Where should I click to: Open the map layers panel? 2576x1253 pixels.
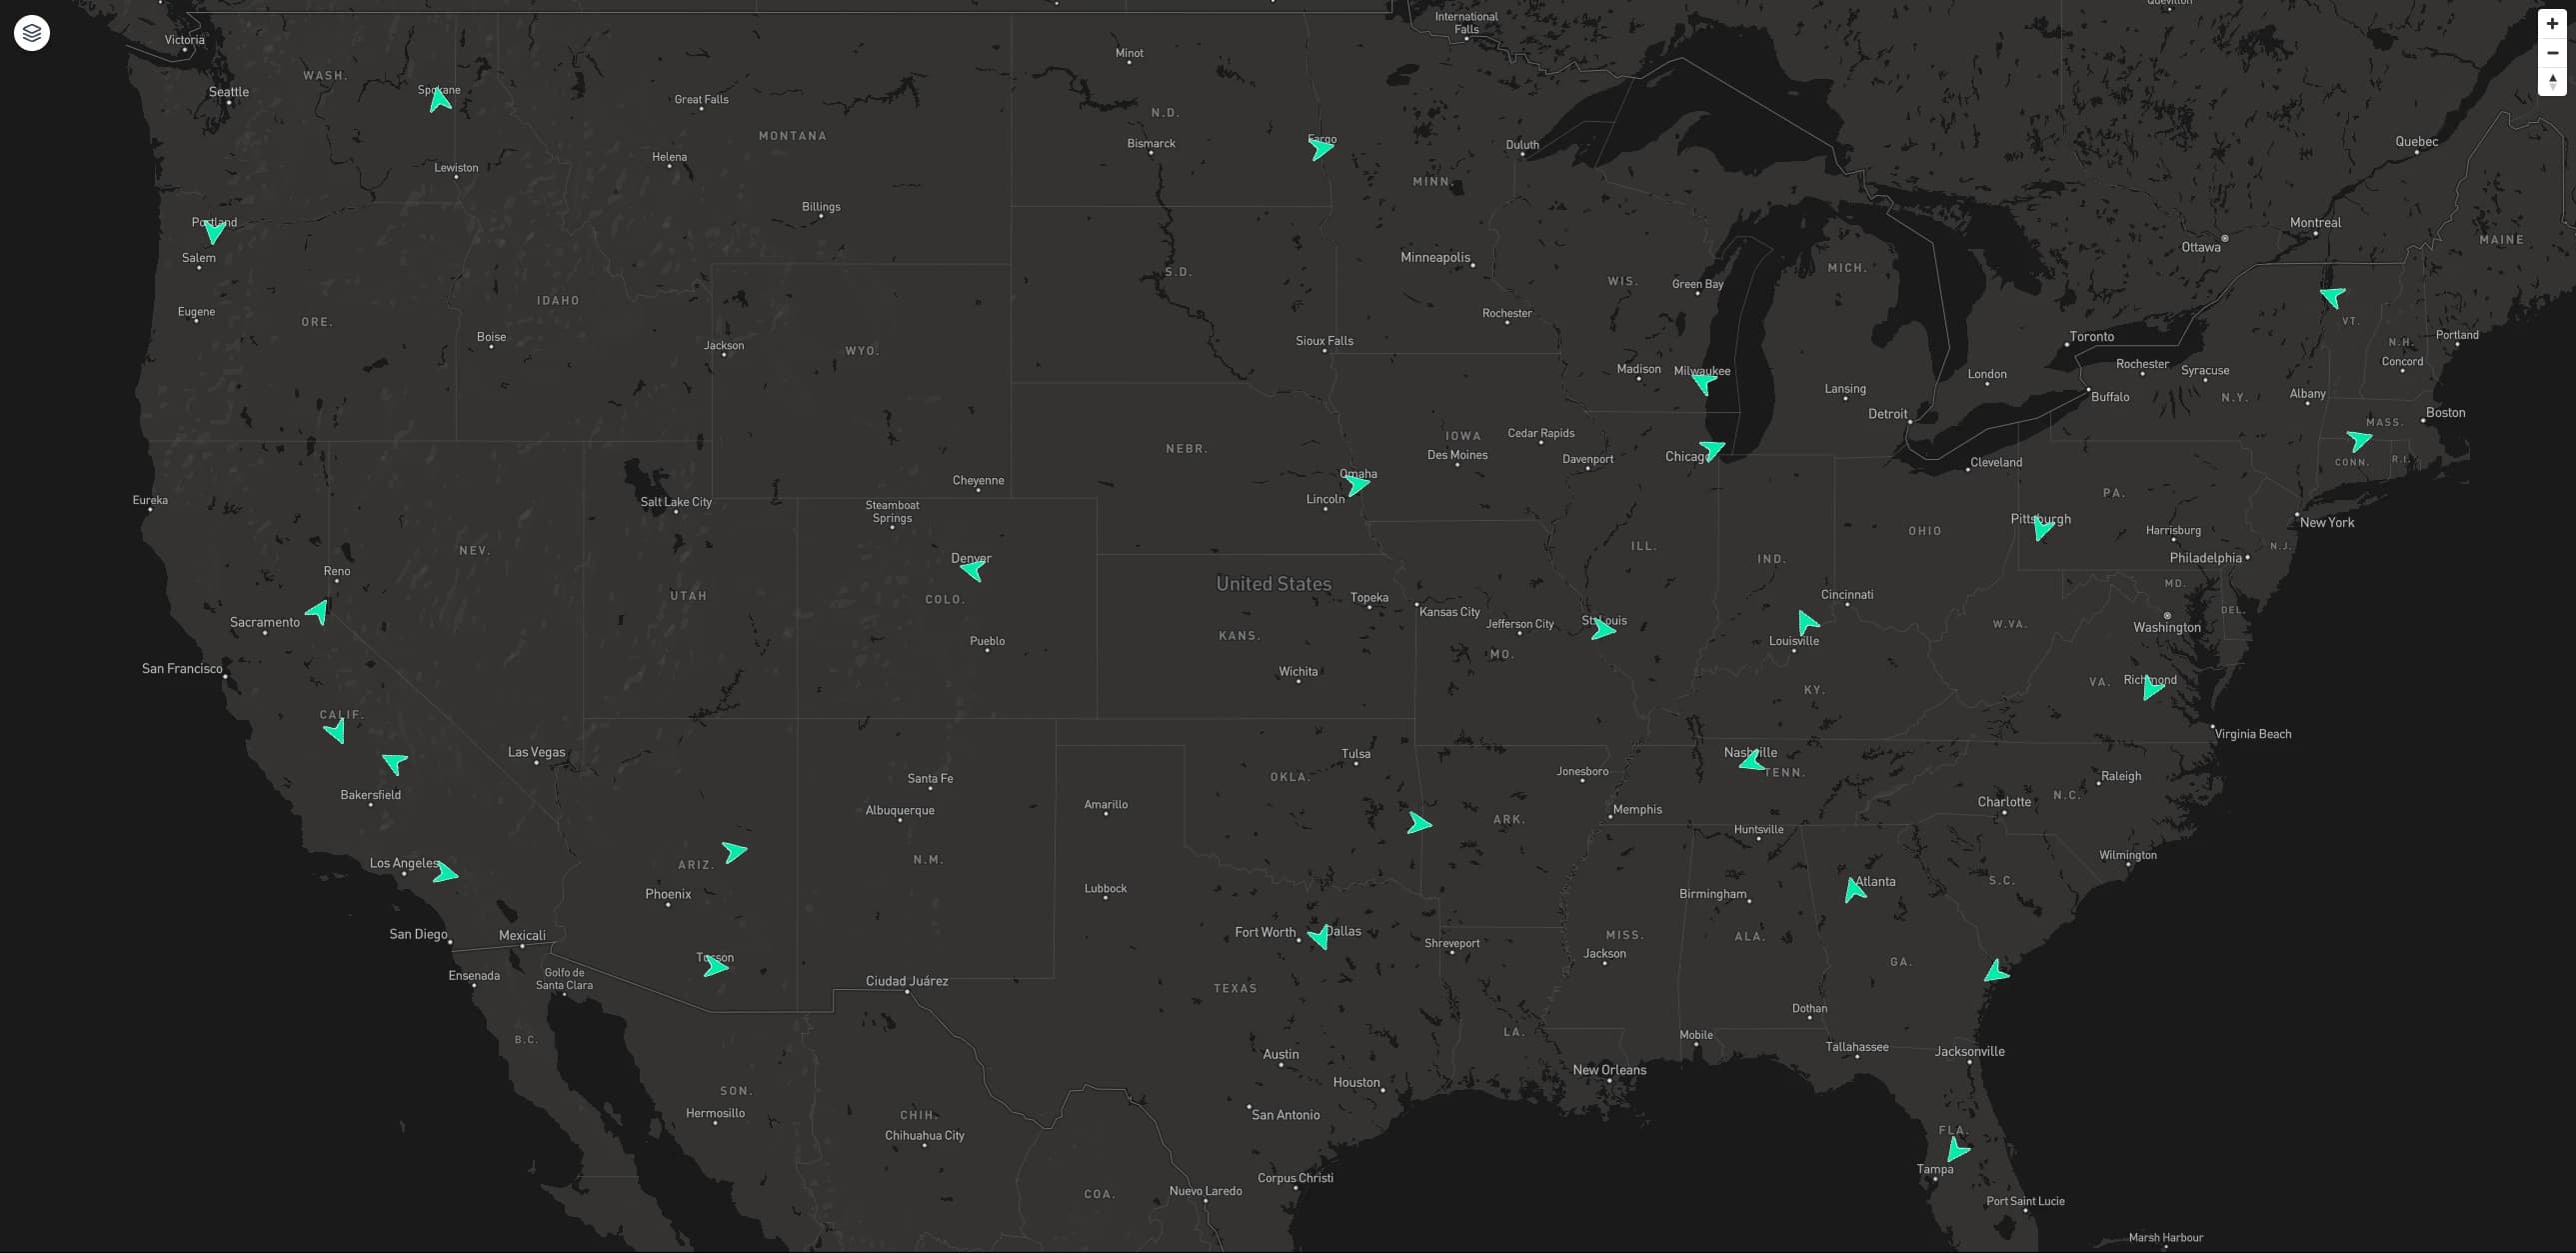(x=31, y=32)
